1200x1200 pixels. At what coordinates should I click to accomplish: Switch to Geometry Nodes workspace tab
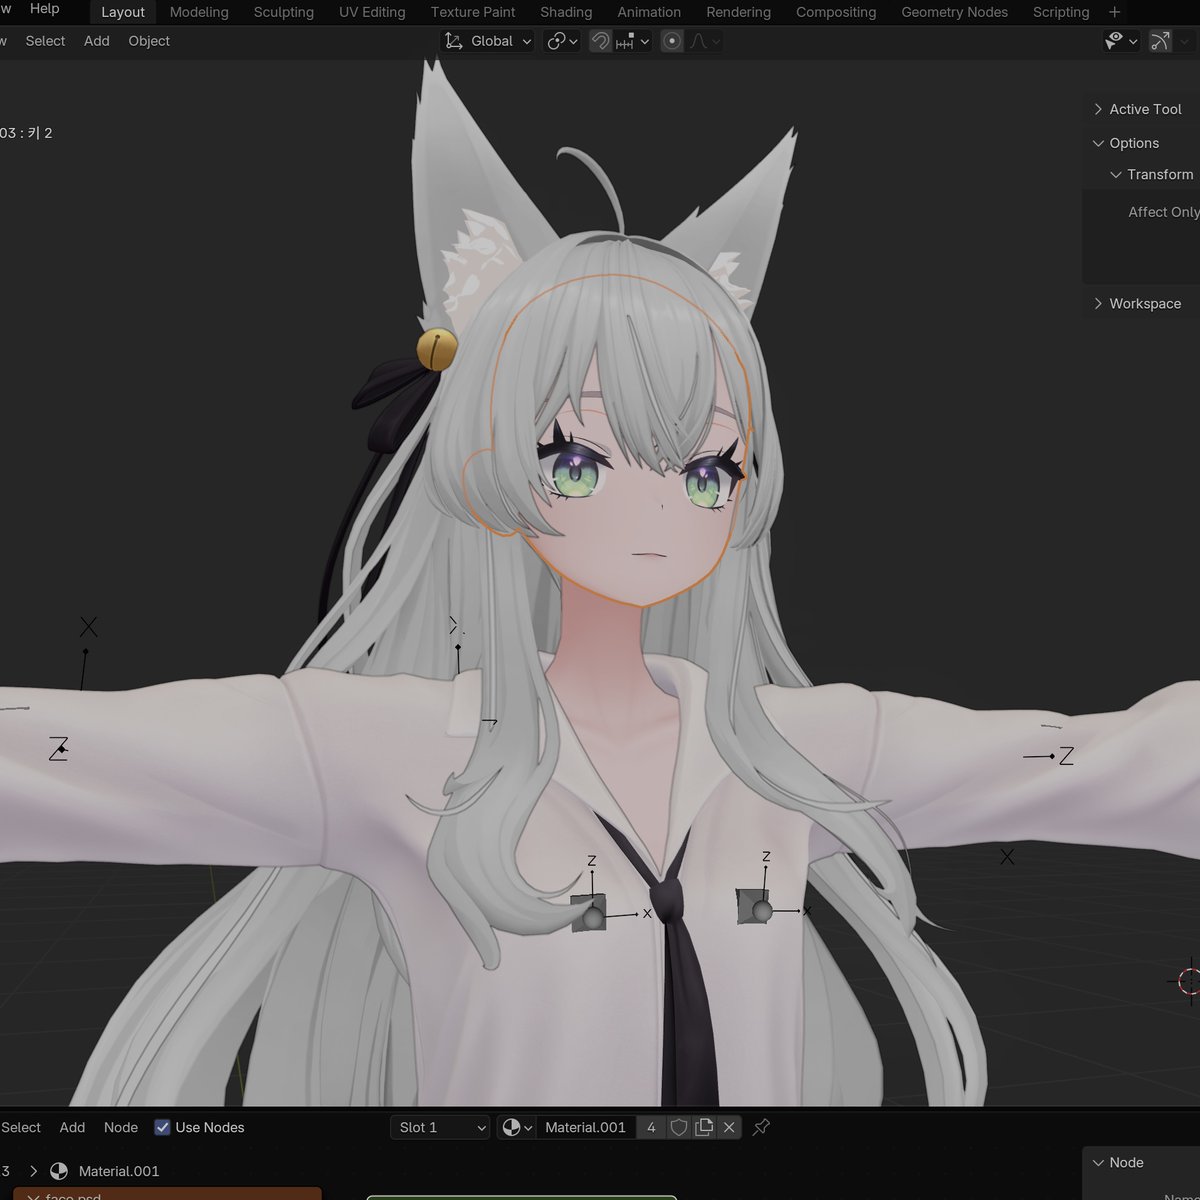coord(954,12)
